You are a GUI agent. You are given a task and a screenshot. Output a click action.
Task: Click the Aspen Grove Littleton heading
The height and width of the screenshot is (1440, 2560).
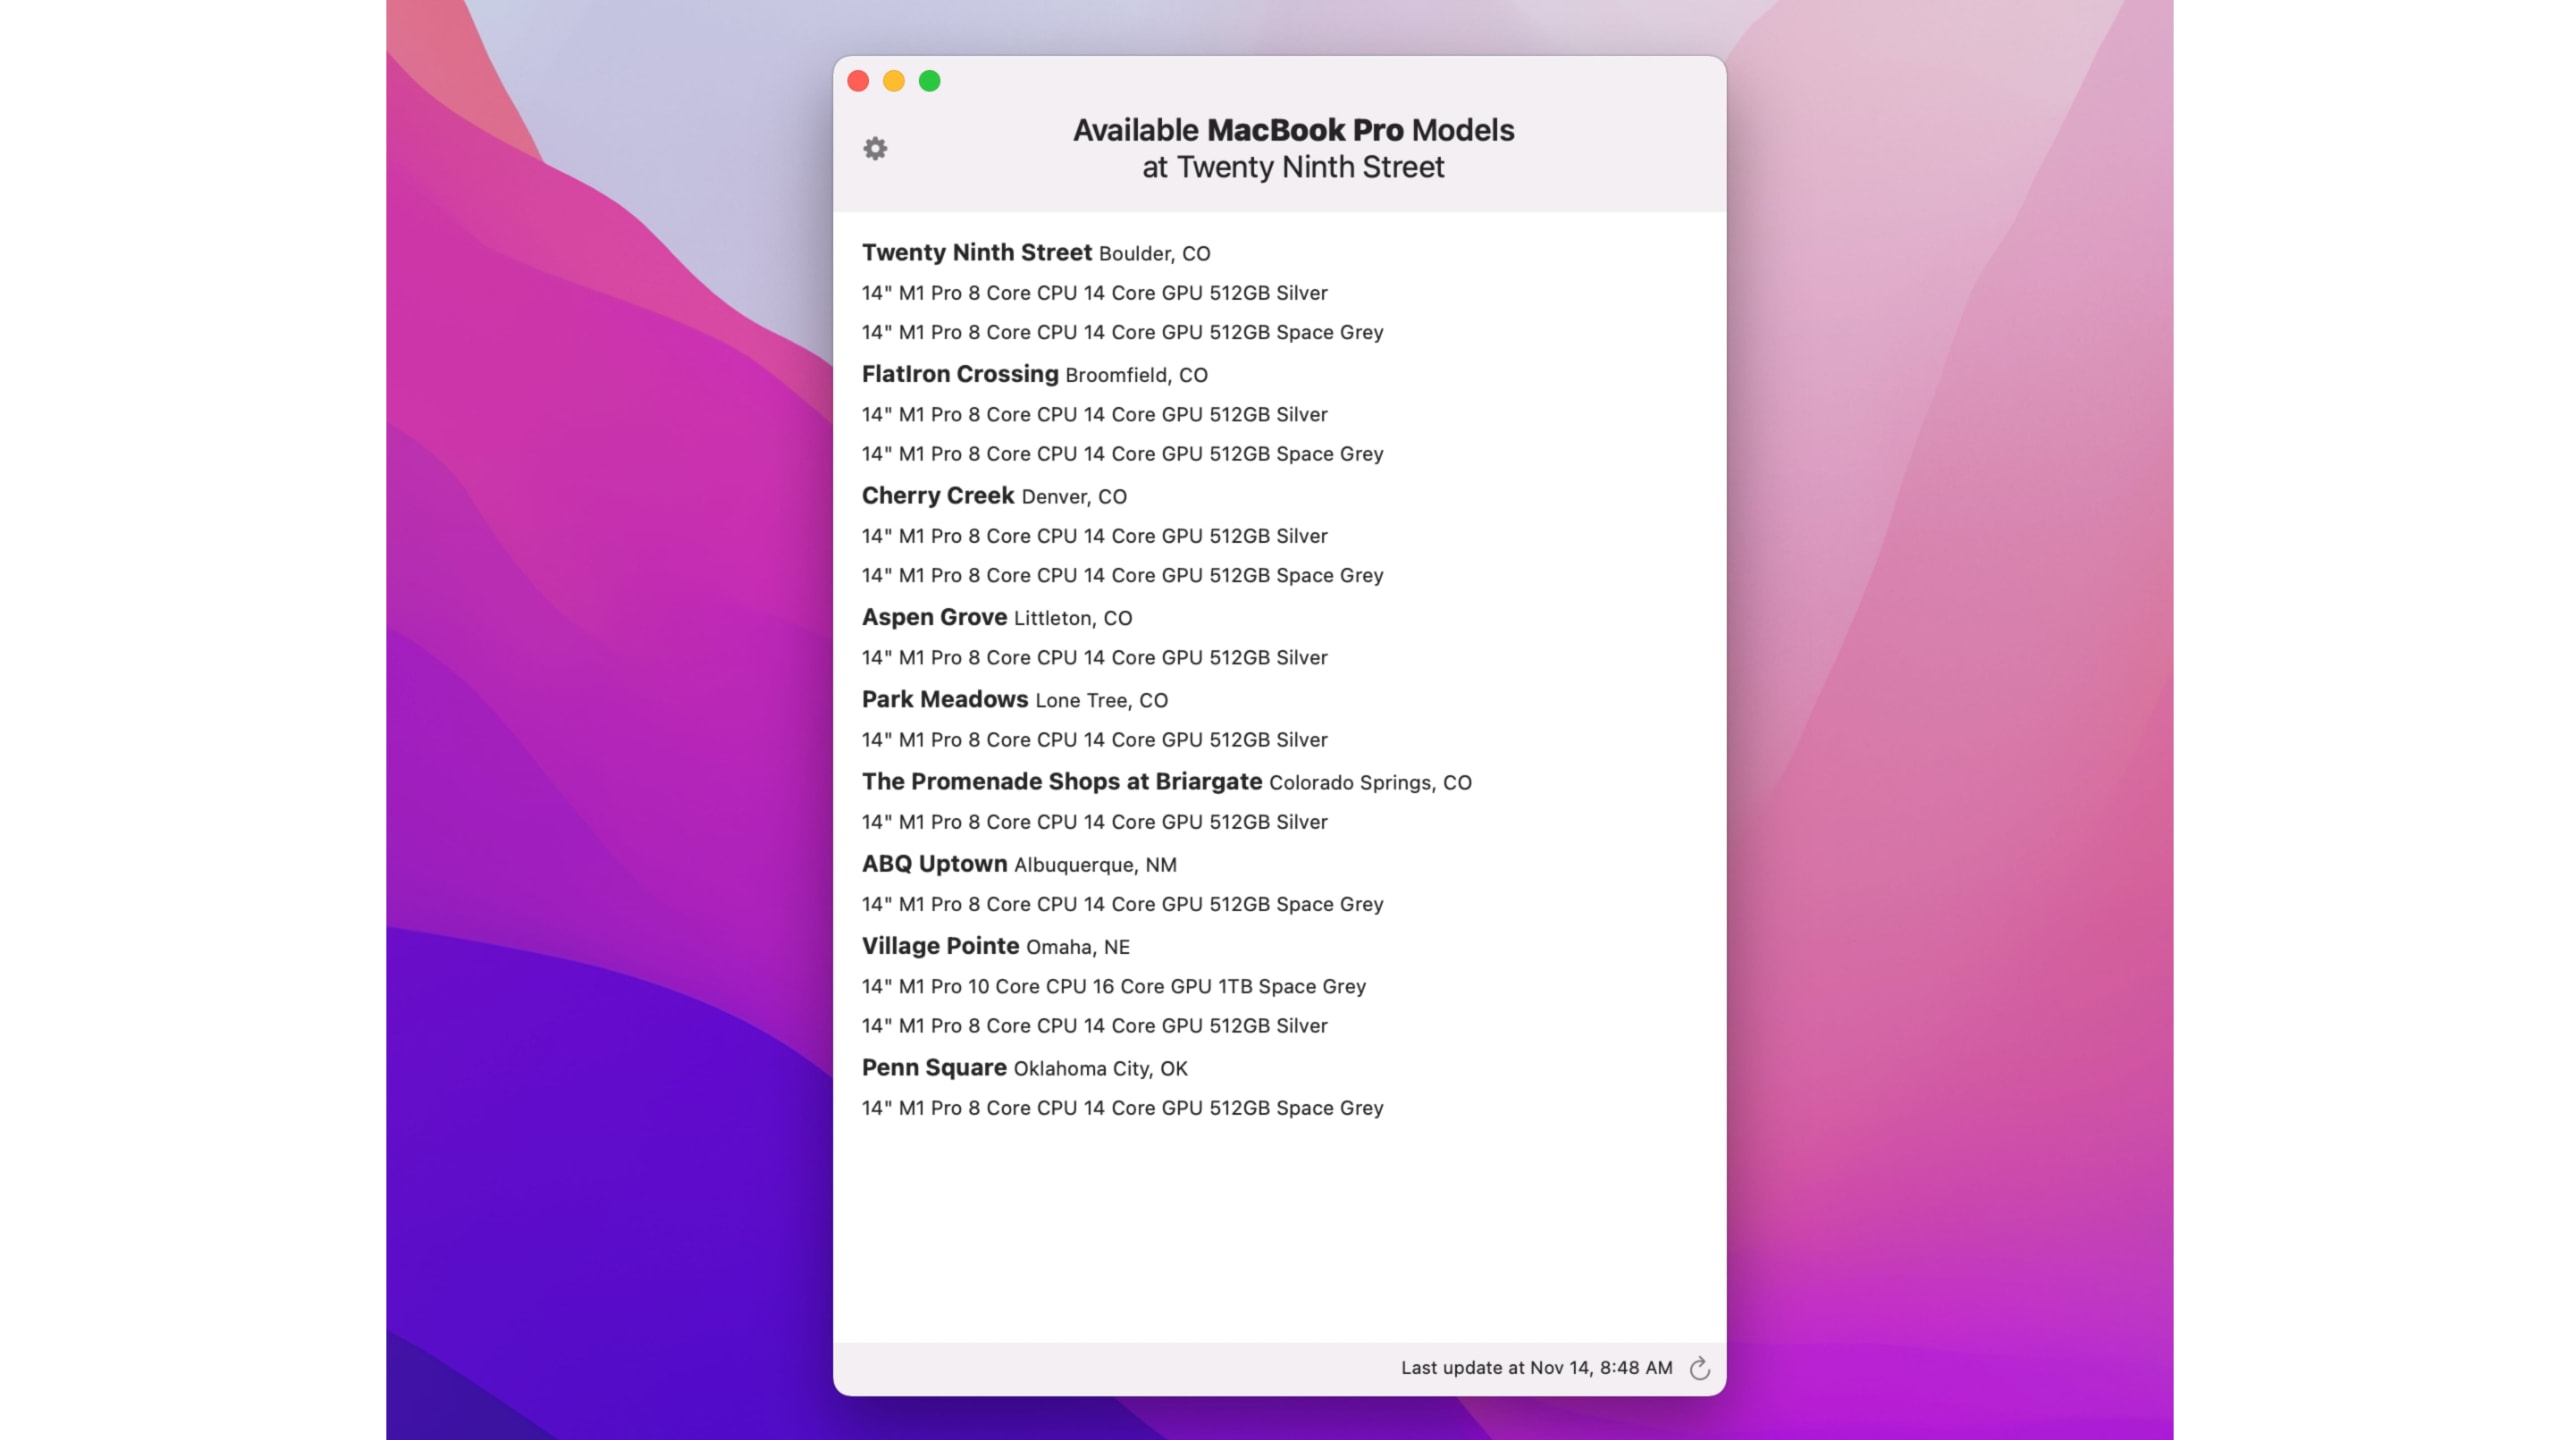coord(934,617)
